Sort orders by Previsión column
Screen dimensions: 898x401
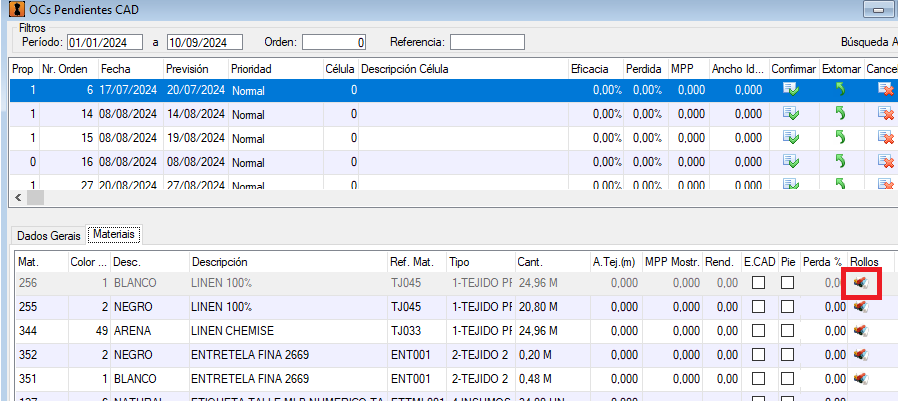196,69
